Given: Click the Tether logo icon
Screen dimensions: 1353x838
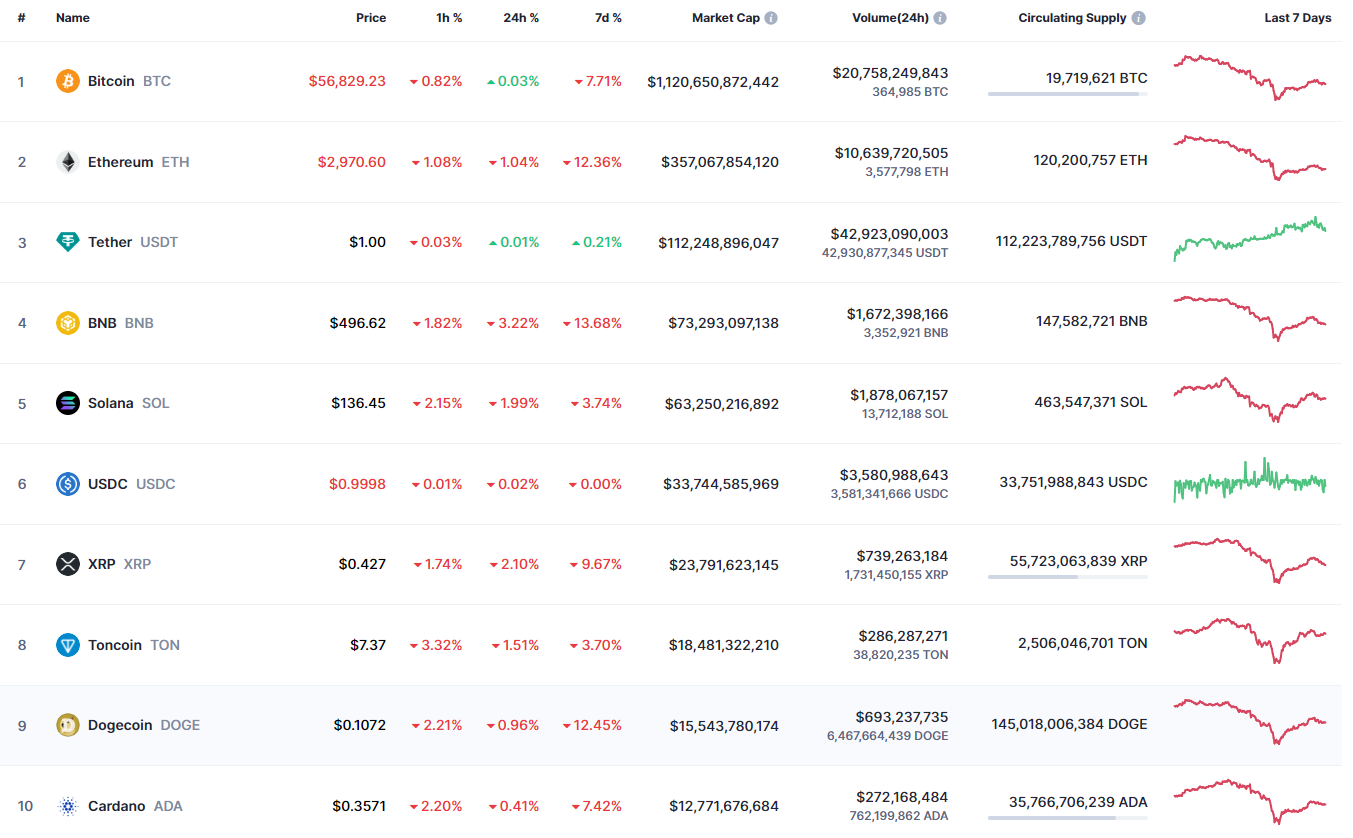Looking at the screenshot, I should 67,242.
